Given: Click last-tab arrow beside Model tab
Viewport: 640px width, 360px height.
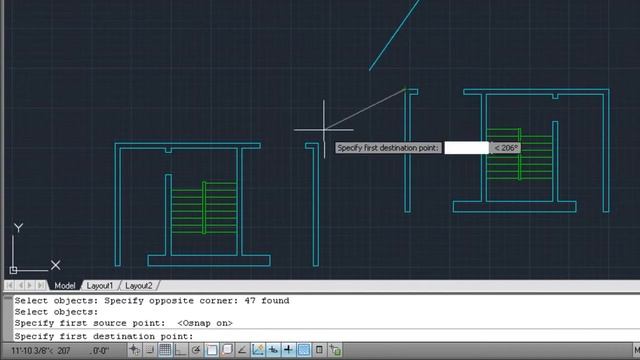Looking at the screenshot, I should pos(41,285).
